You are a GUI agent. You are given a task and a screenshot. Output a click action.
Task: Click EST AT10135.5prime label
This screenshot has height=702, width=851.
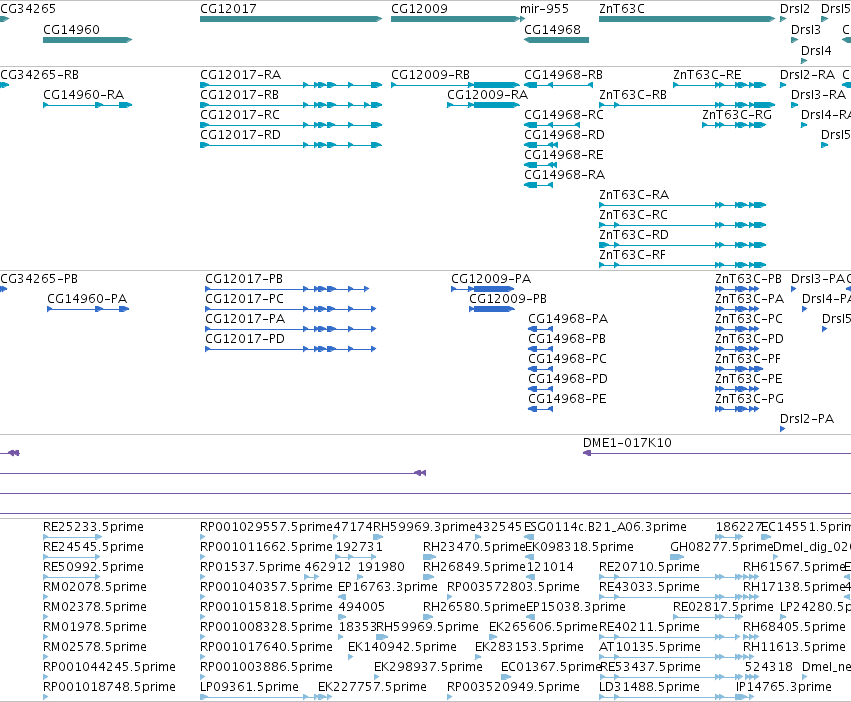point(650,647)
